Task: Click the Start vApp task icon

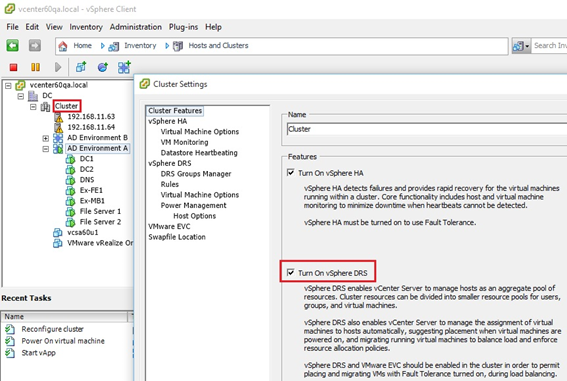Action: click(x=10, y=353)
